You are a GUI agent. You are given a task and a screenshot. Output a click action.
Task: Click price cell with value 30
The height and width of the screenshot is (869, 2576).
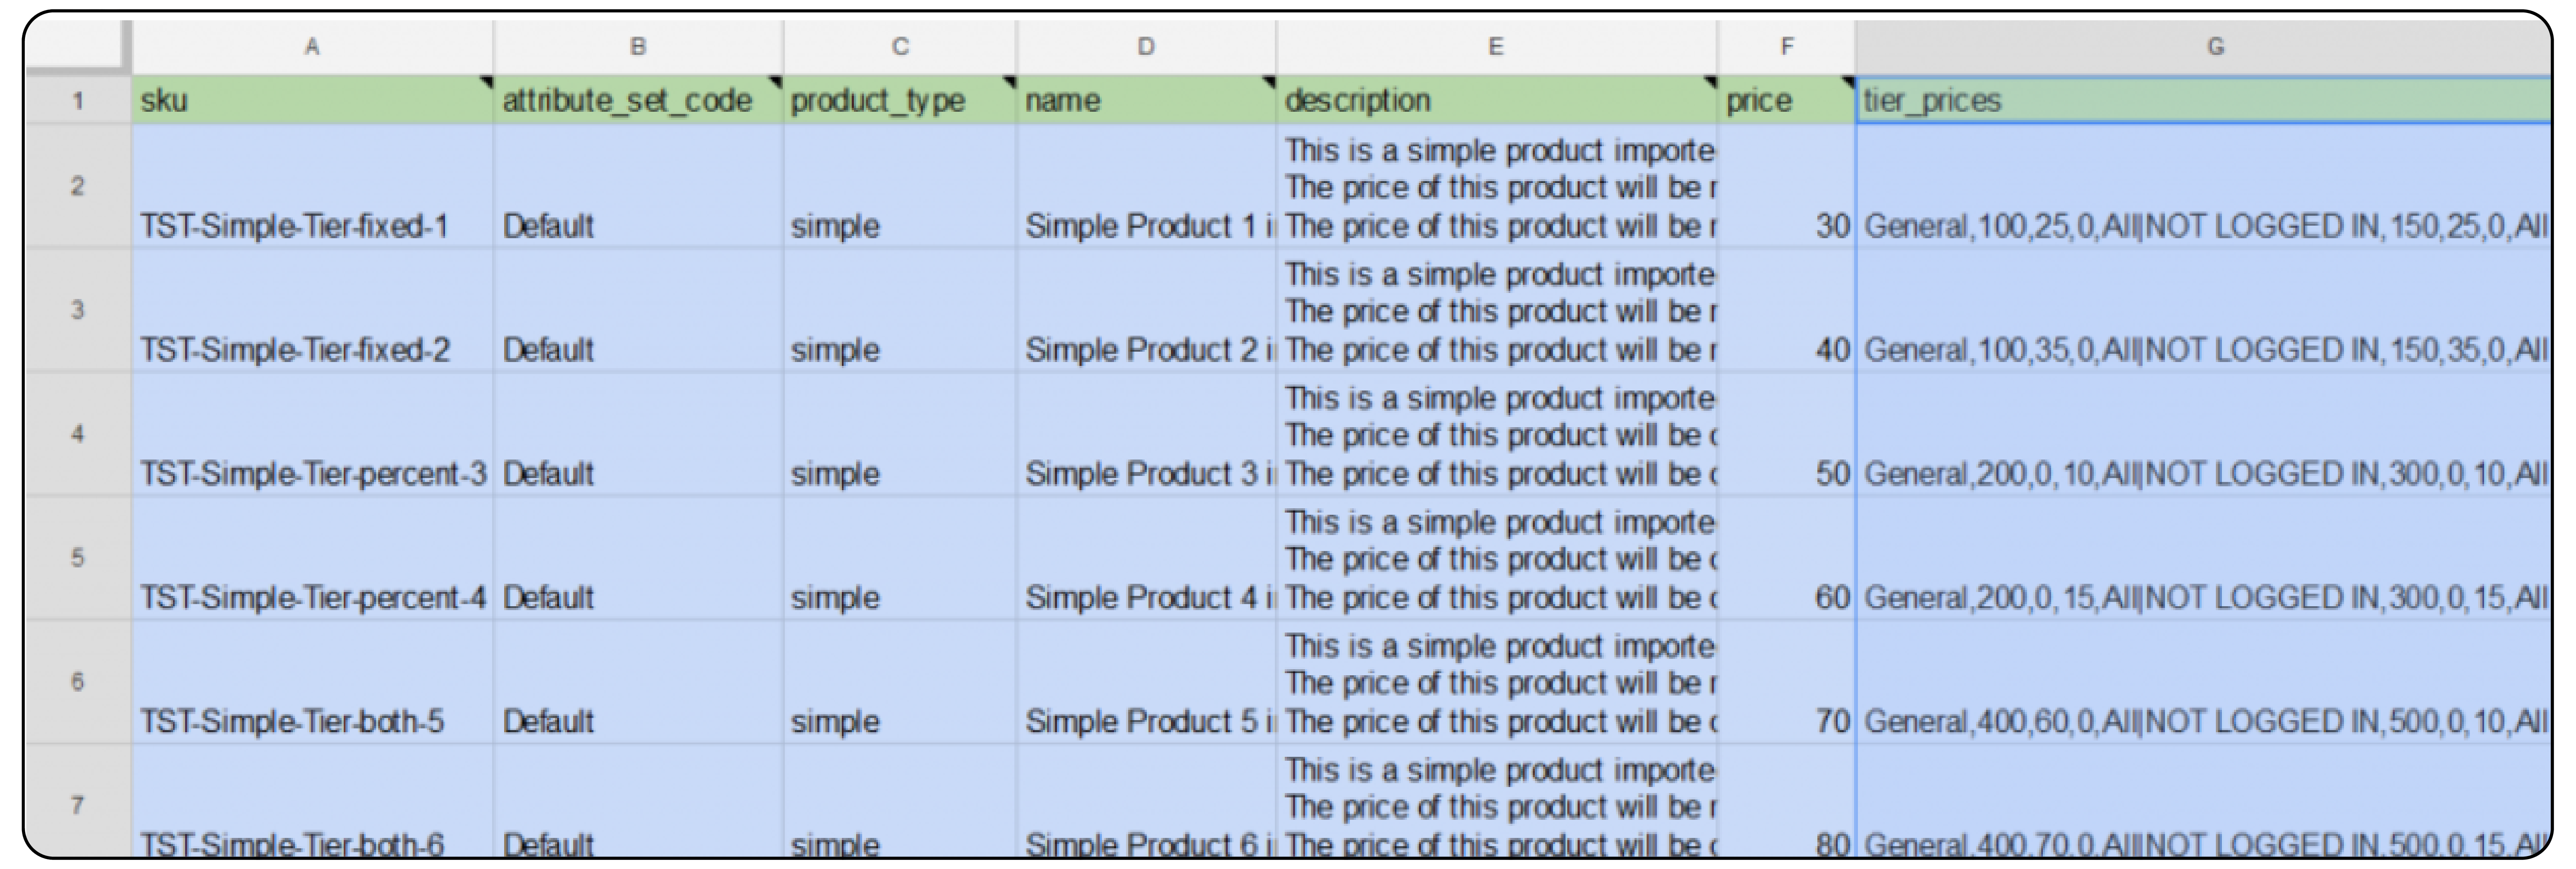pos(1787,186)
